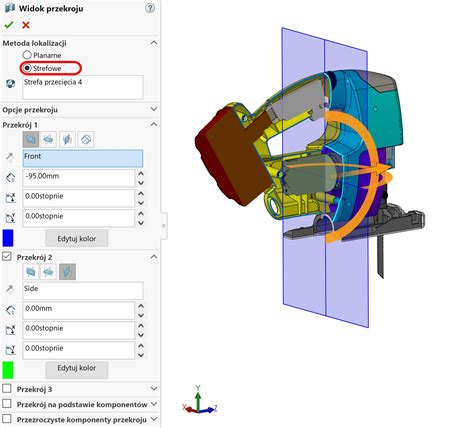Click reference plane icon in Przekrój 1

coord(86,139)
